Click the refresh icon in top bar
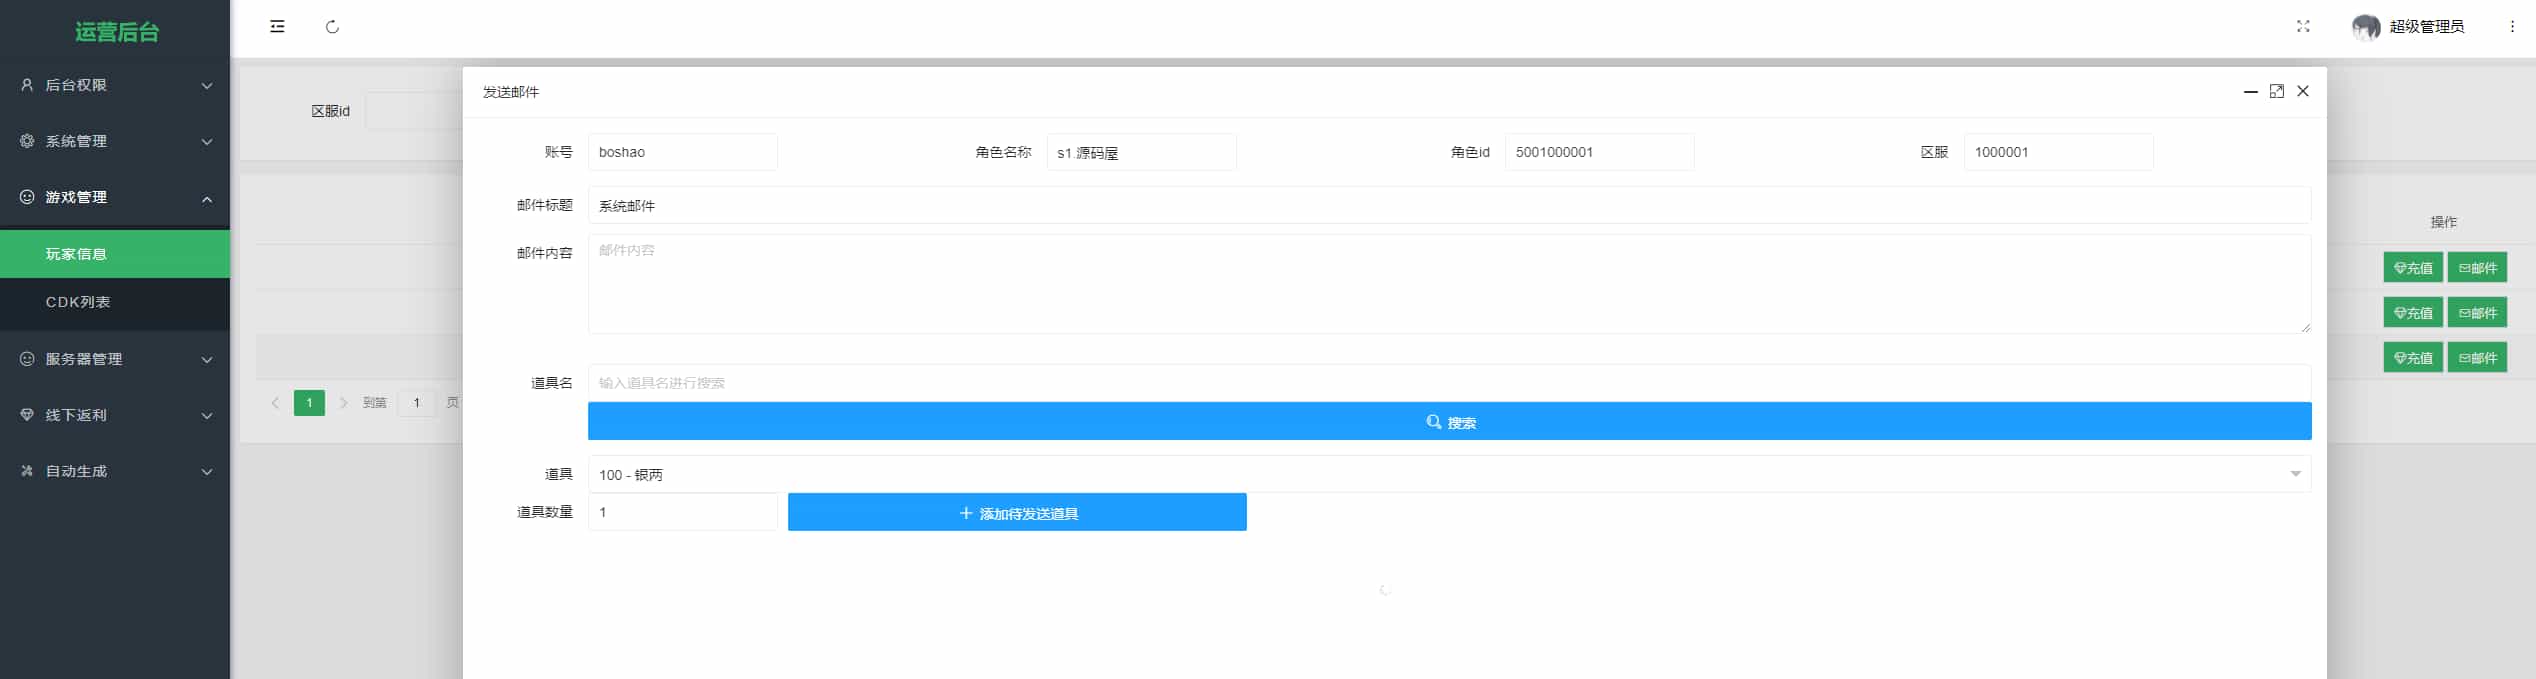The image size is (2536, 679). coord(332,27)
